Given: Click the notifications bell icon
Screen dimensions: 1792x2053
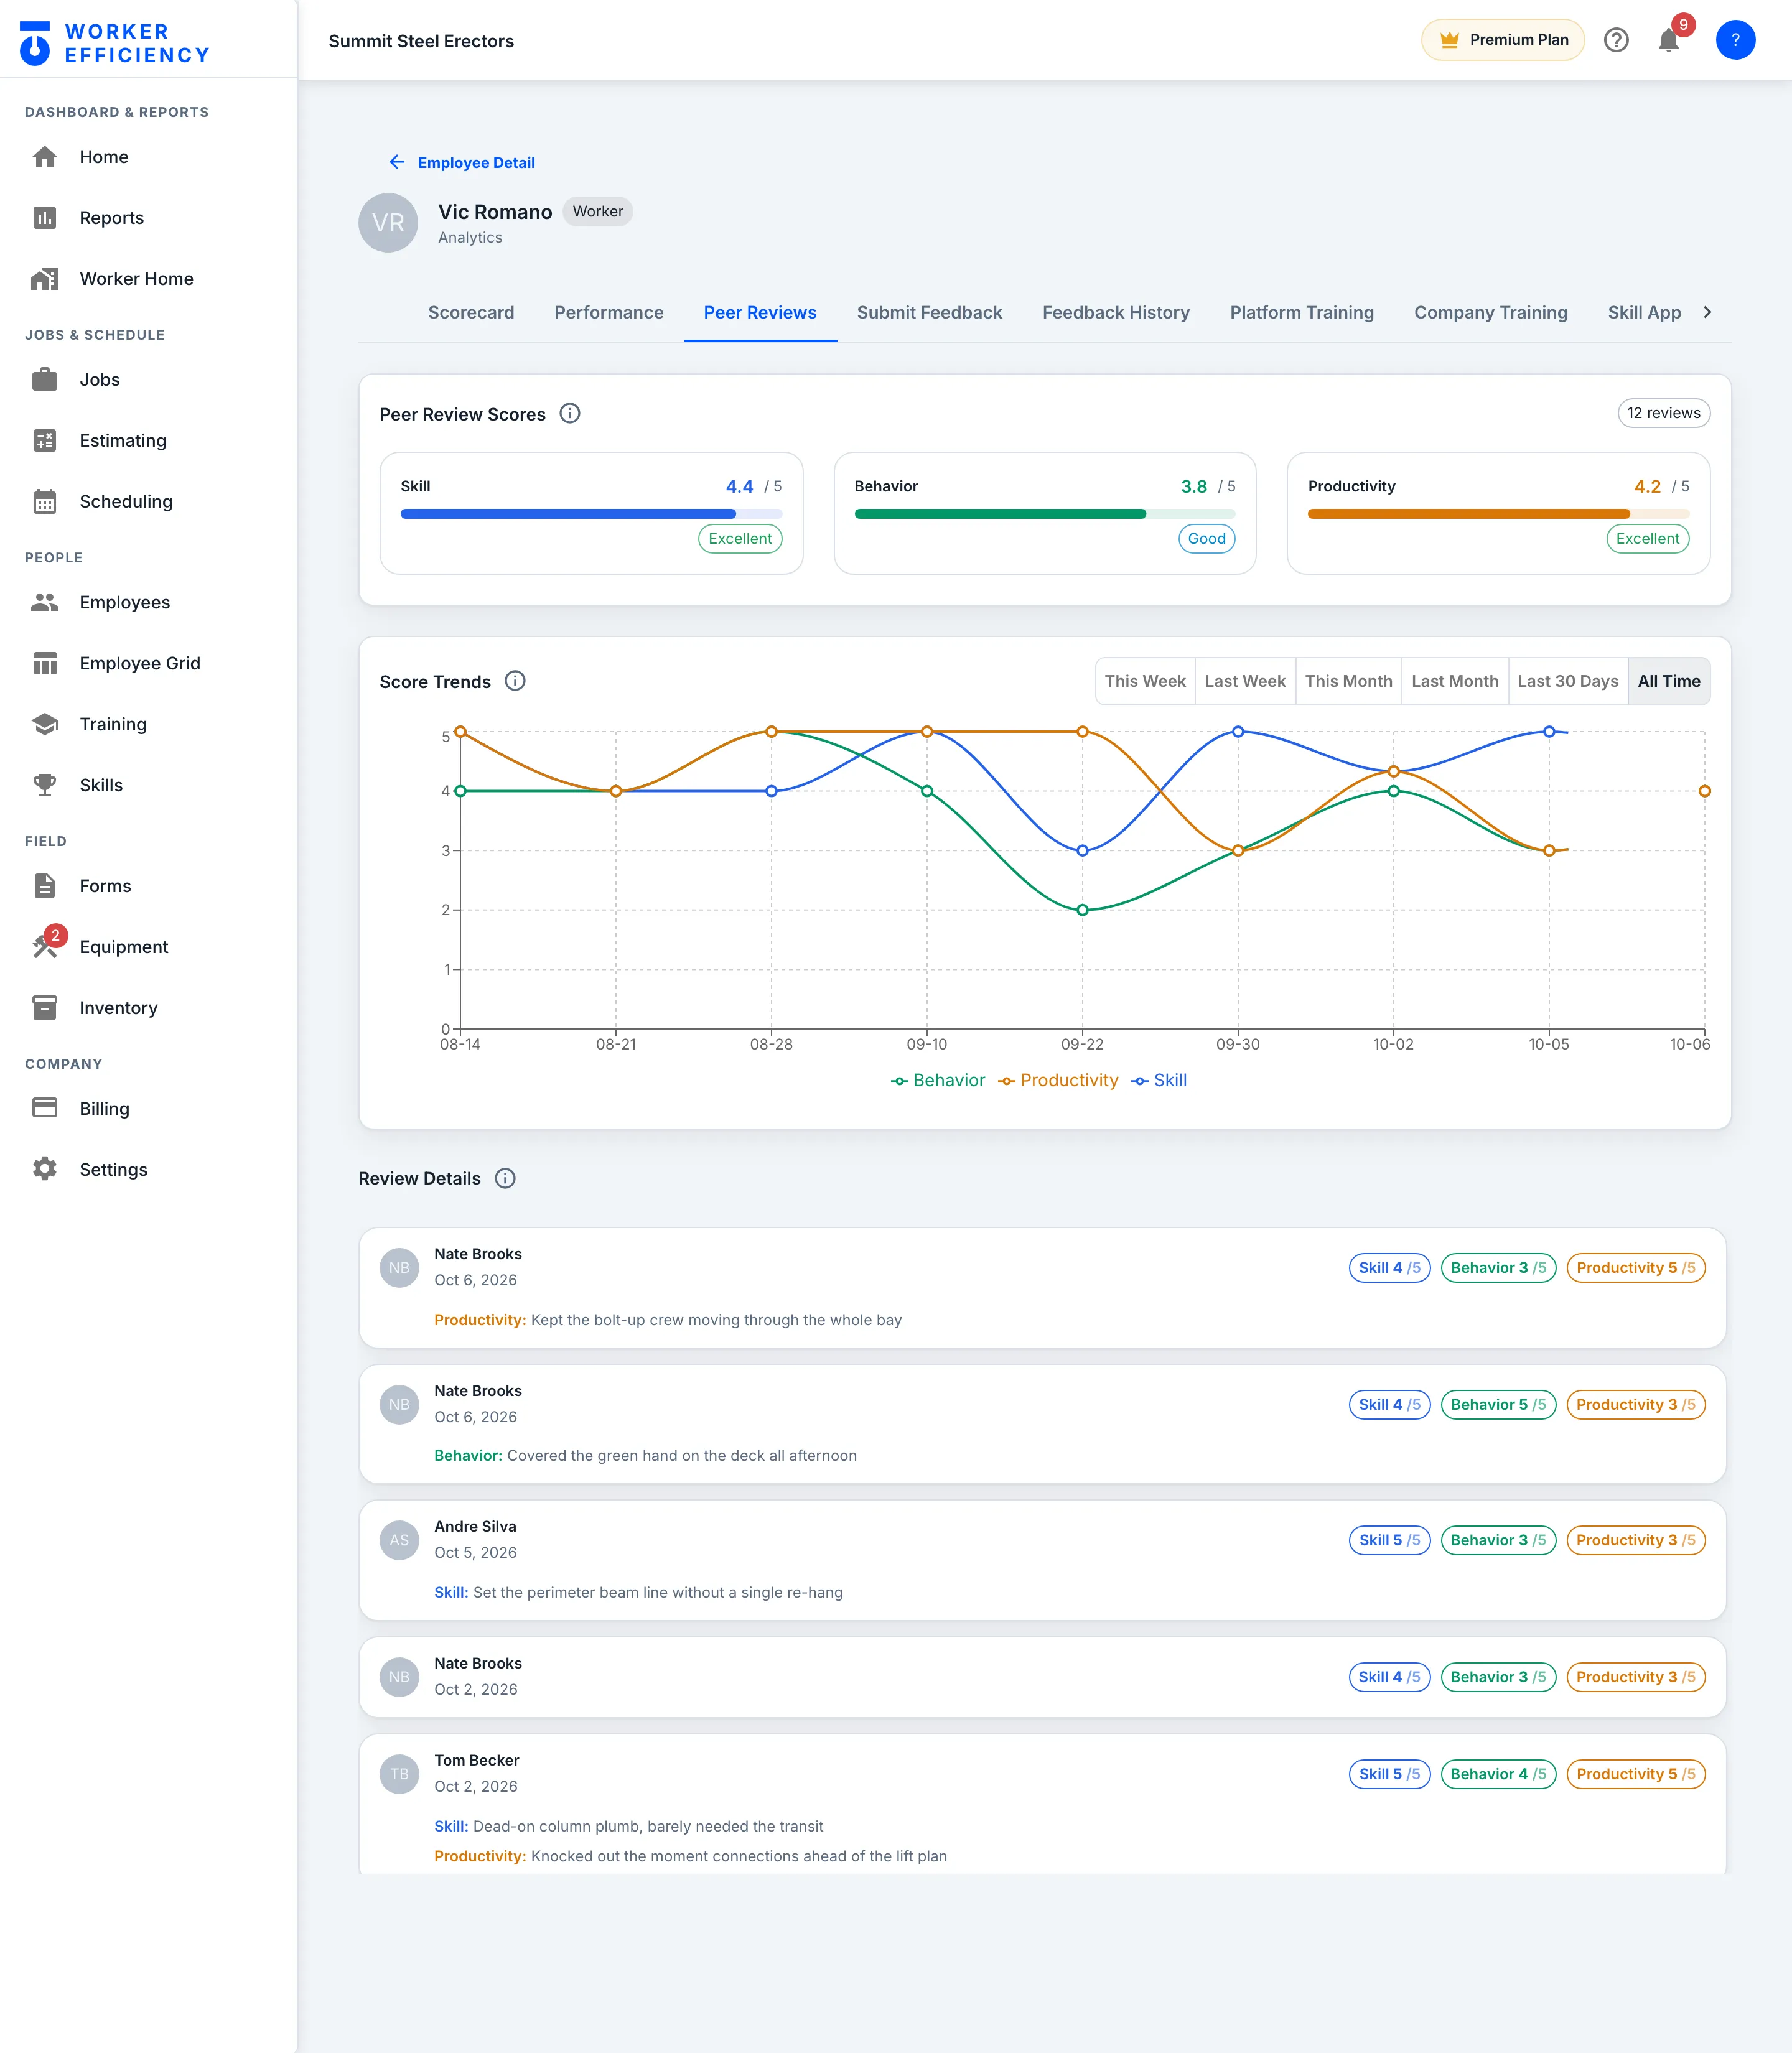Looking at the screenshot, I should tap(1668, 40).
